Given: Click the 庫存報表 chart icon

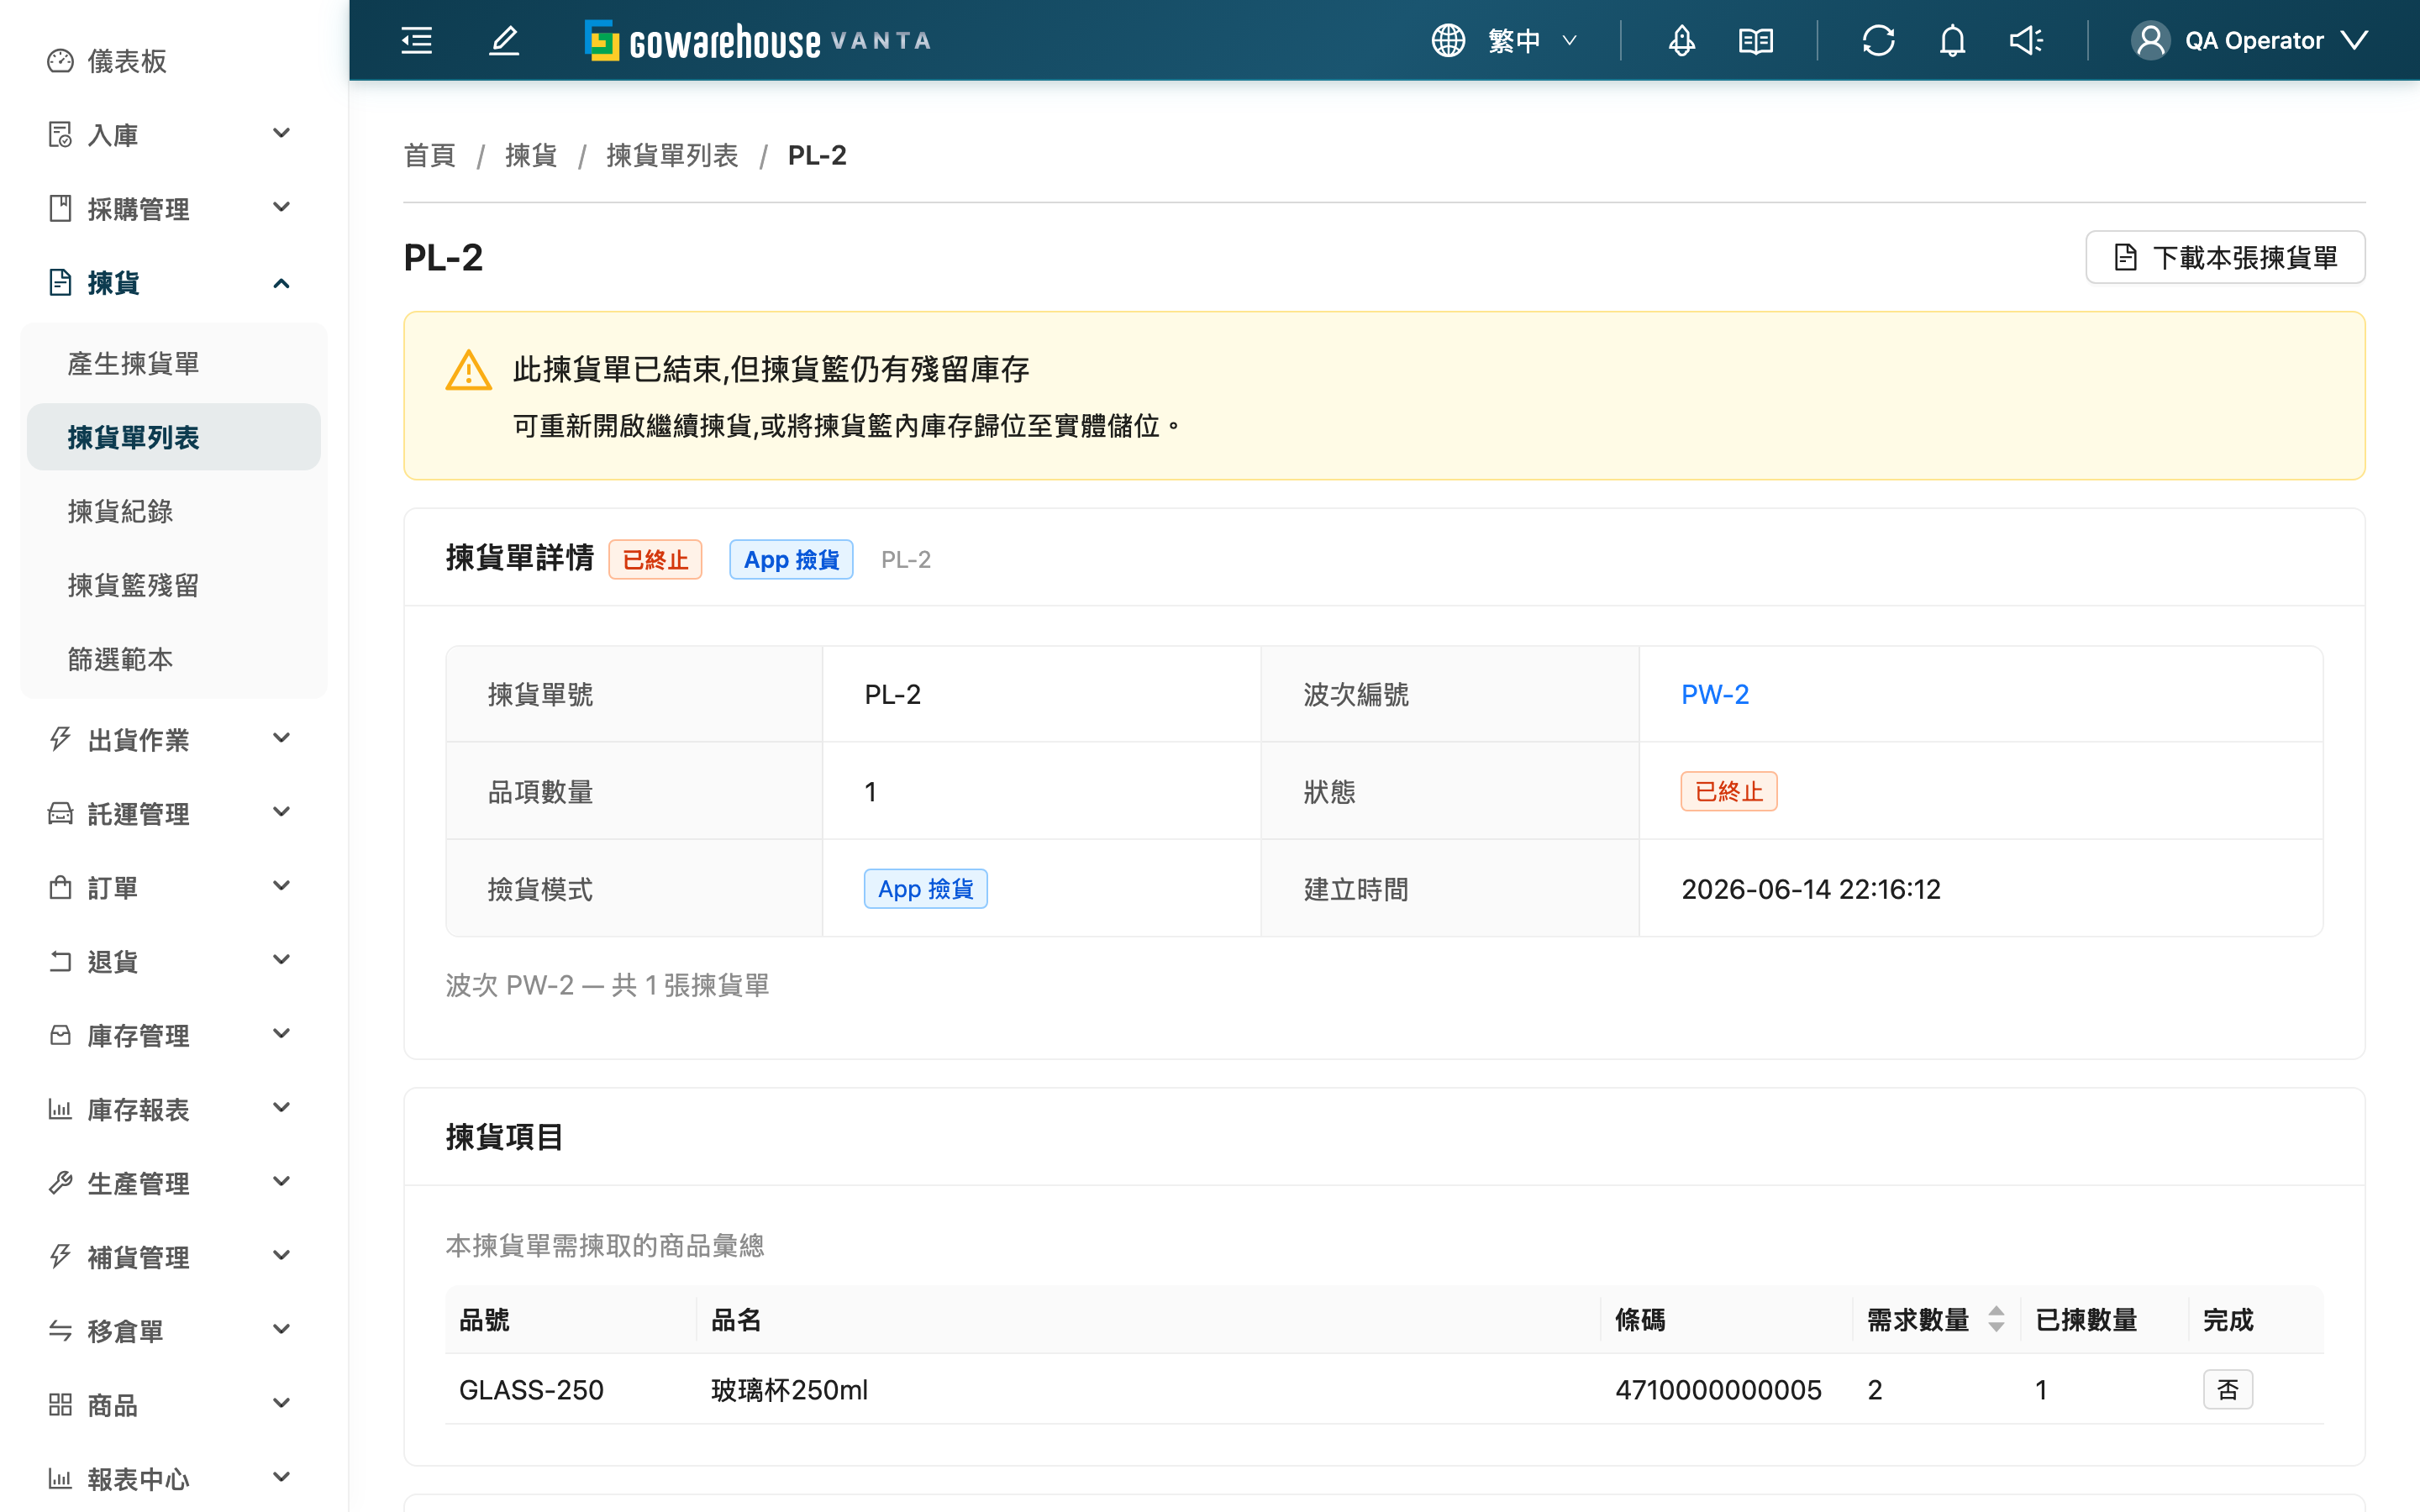Looking at the screenshot, I should tap(60, 1109).
